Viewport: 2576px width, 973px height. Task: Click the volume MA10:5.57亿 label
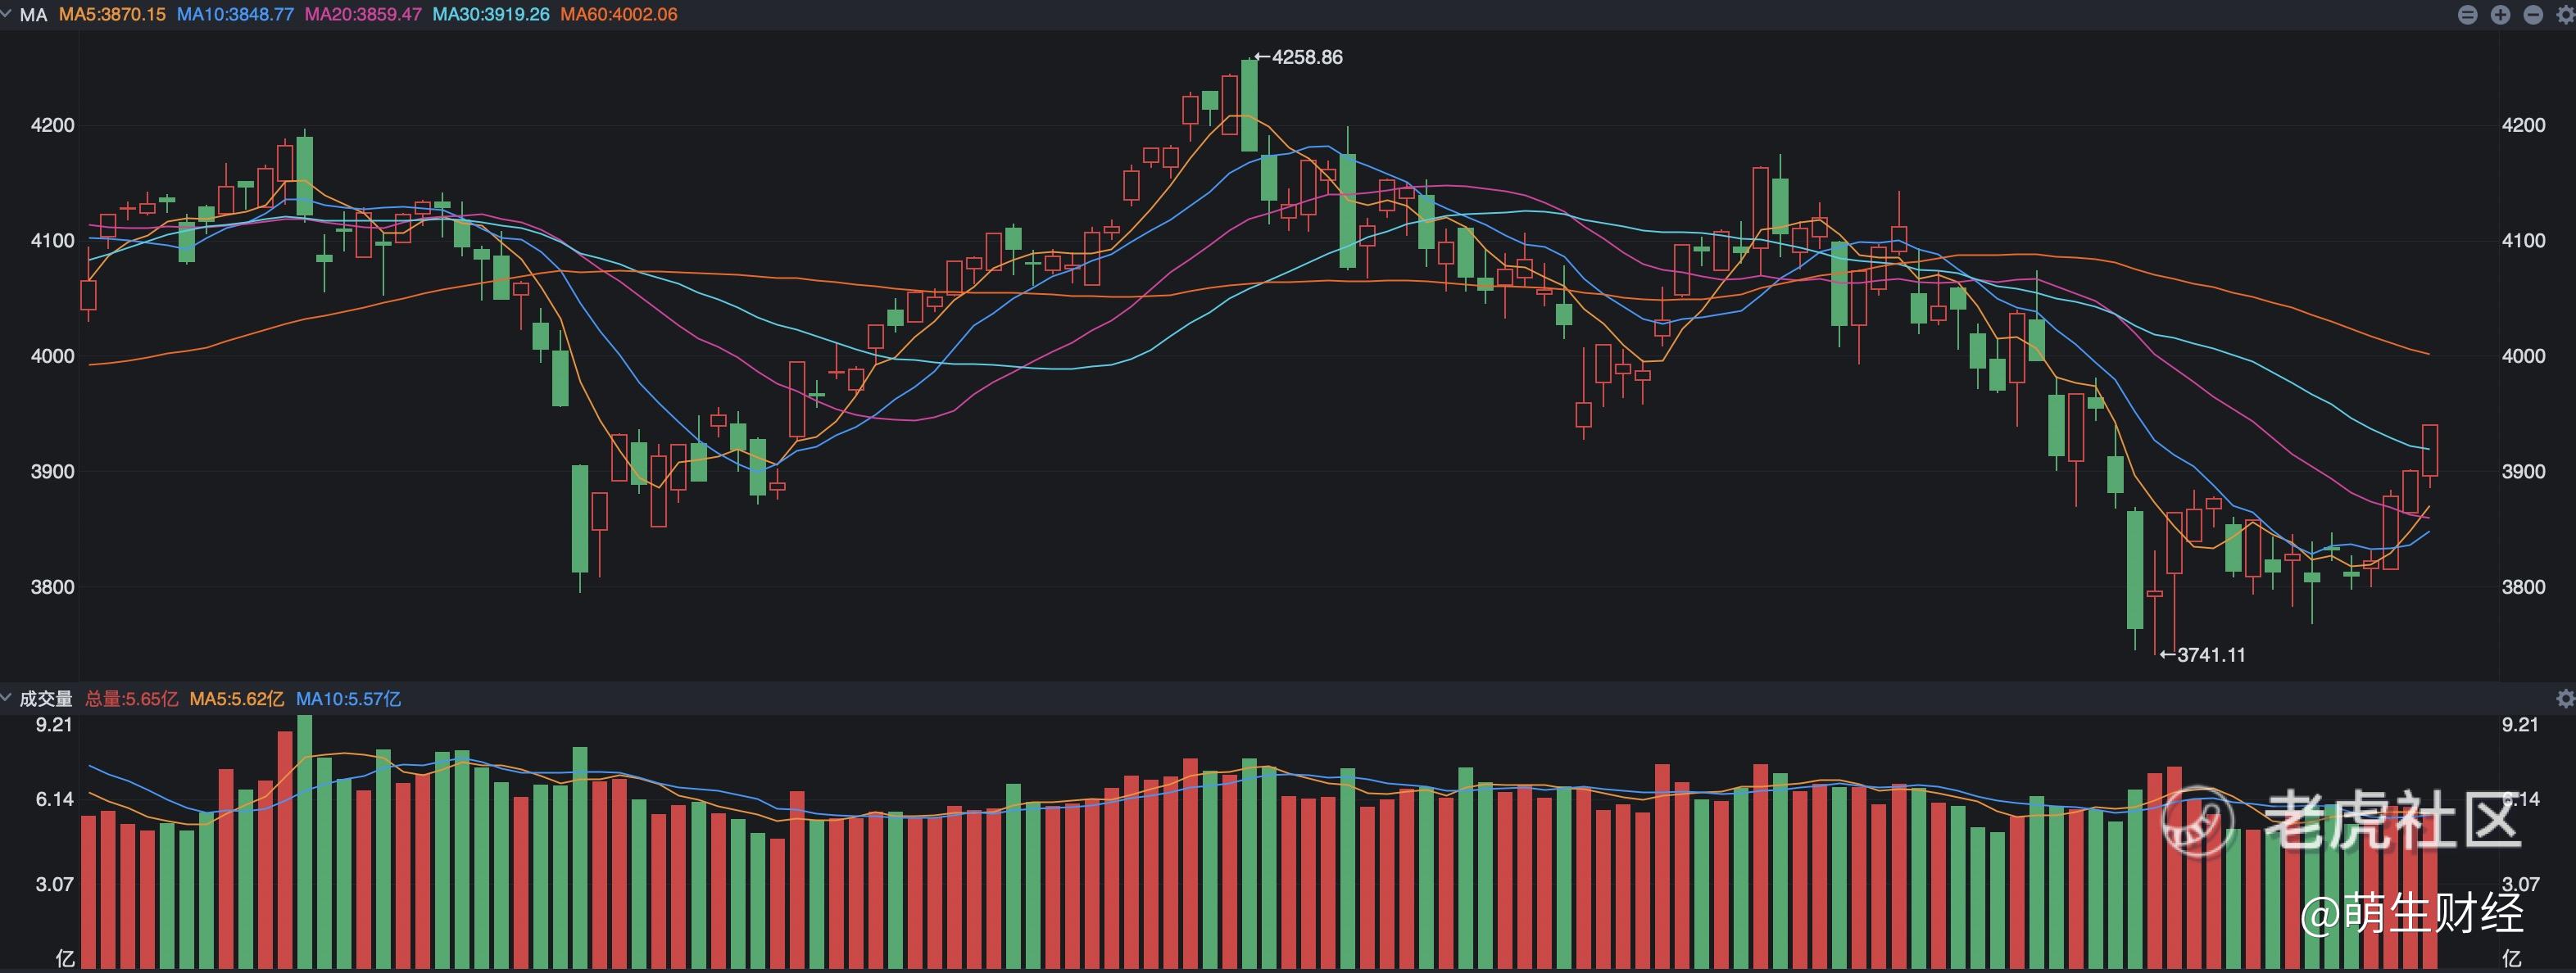tap(349, 699)
